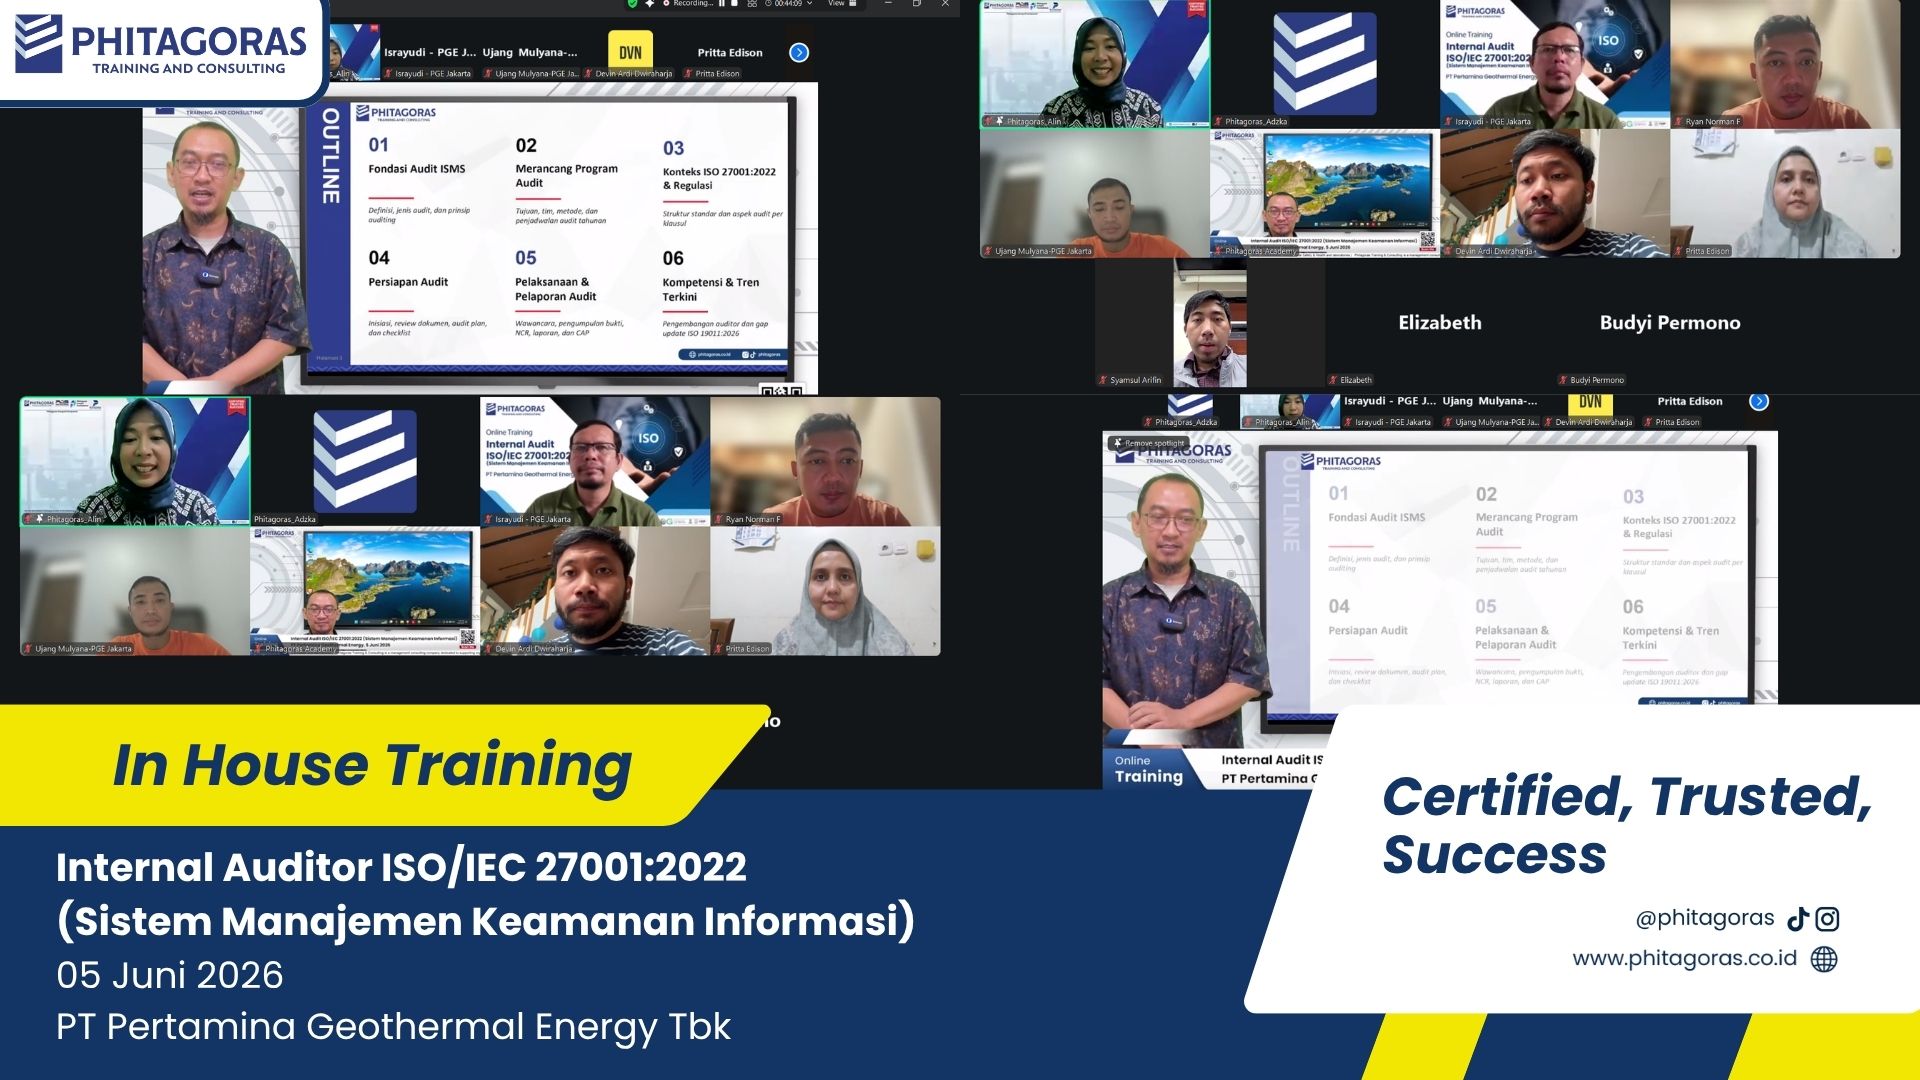Select Syamsul Arifin's video tile
Viewport: 1920px width, 1080px height.
1210,323
